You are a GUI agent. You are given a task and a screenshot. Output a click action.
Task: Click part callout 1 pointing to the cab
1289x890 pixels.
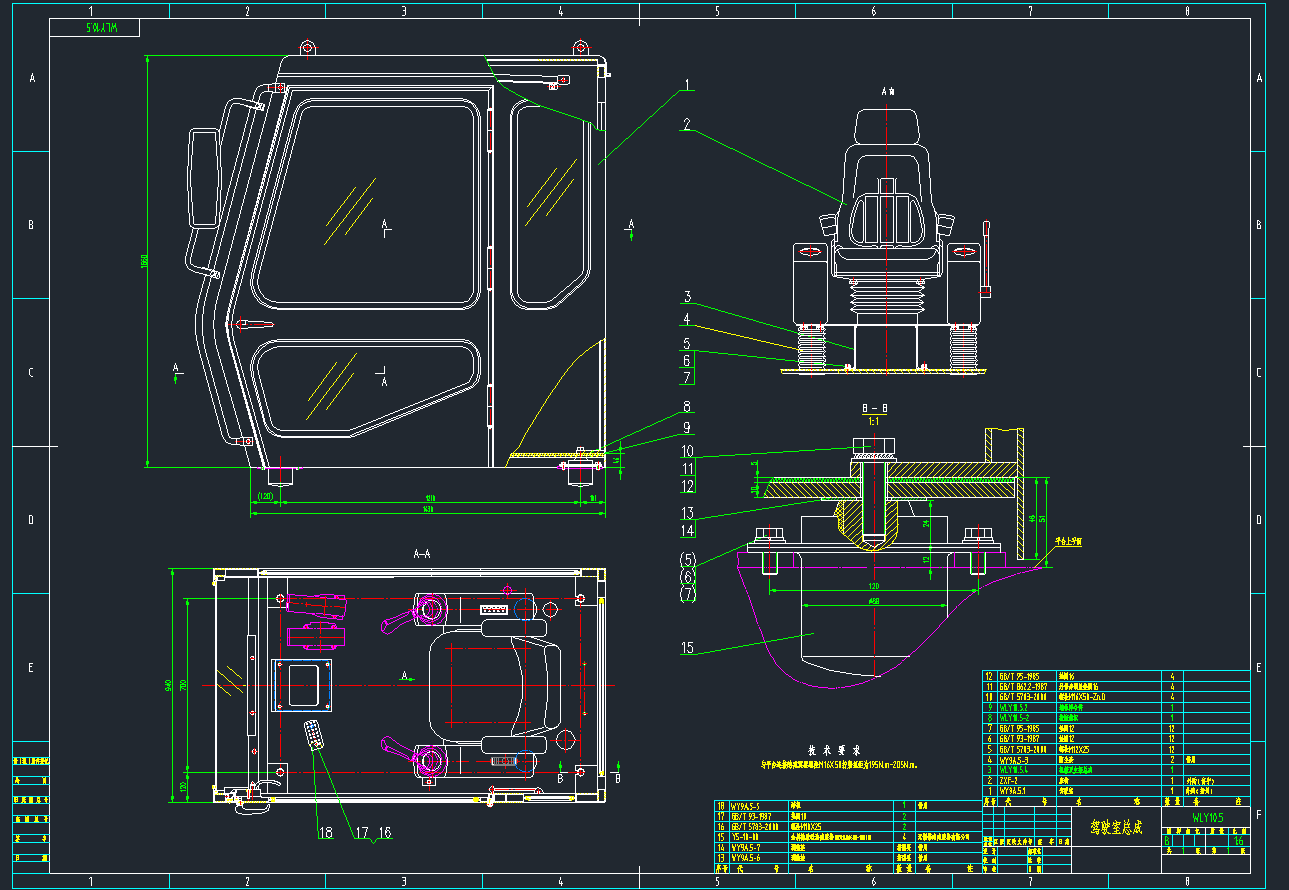687,84
